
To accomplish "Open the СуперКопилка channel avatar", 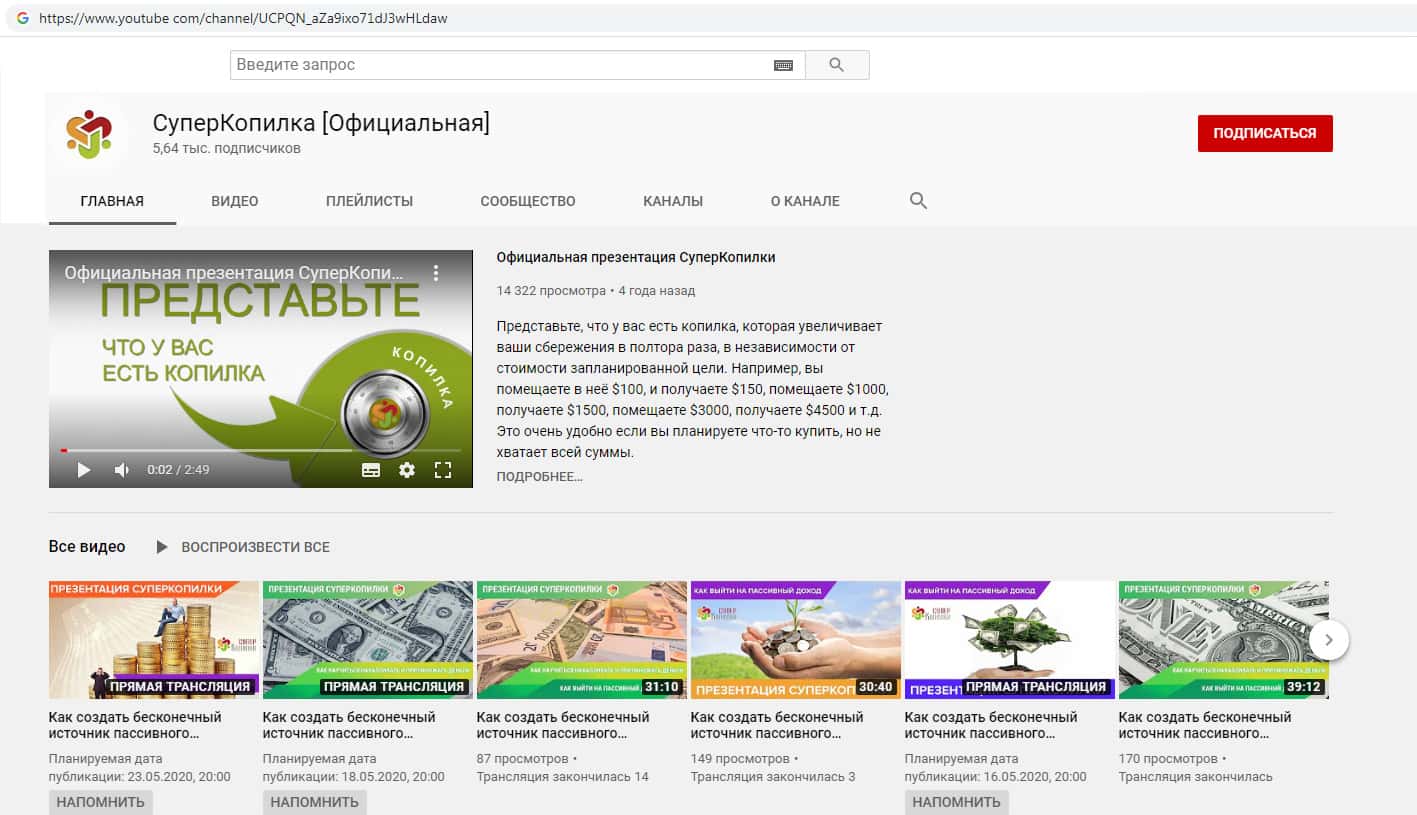I will pos(89,134).
